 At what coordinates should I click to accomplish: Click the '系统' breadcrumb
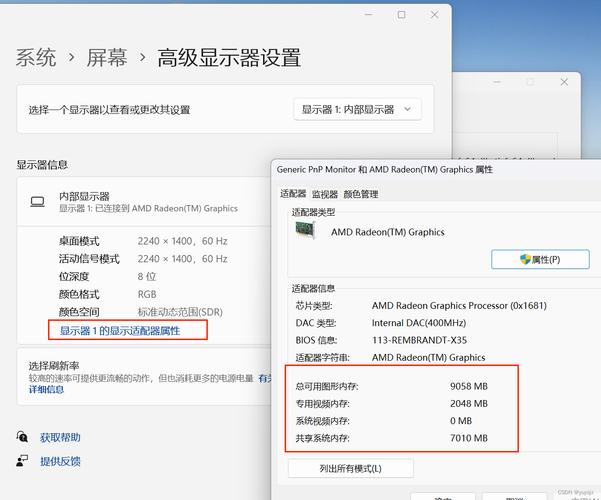(x=36, y=58)
